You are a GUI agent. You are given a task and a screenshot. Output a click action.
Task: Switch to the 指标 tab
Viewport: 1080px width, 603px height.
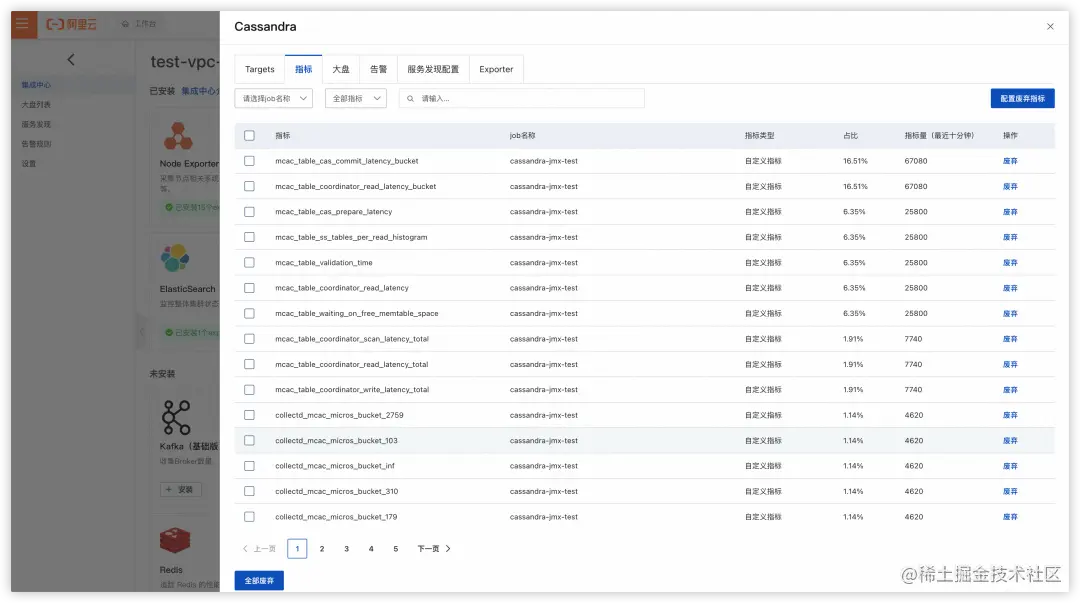(x=303, y=69)
